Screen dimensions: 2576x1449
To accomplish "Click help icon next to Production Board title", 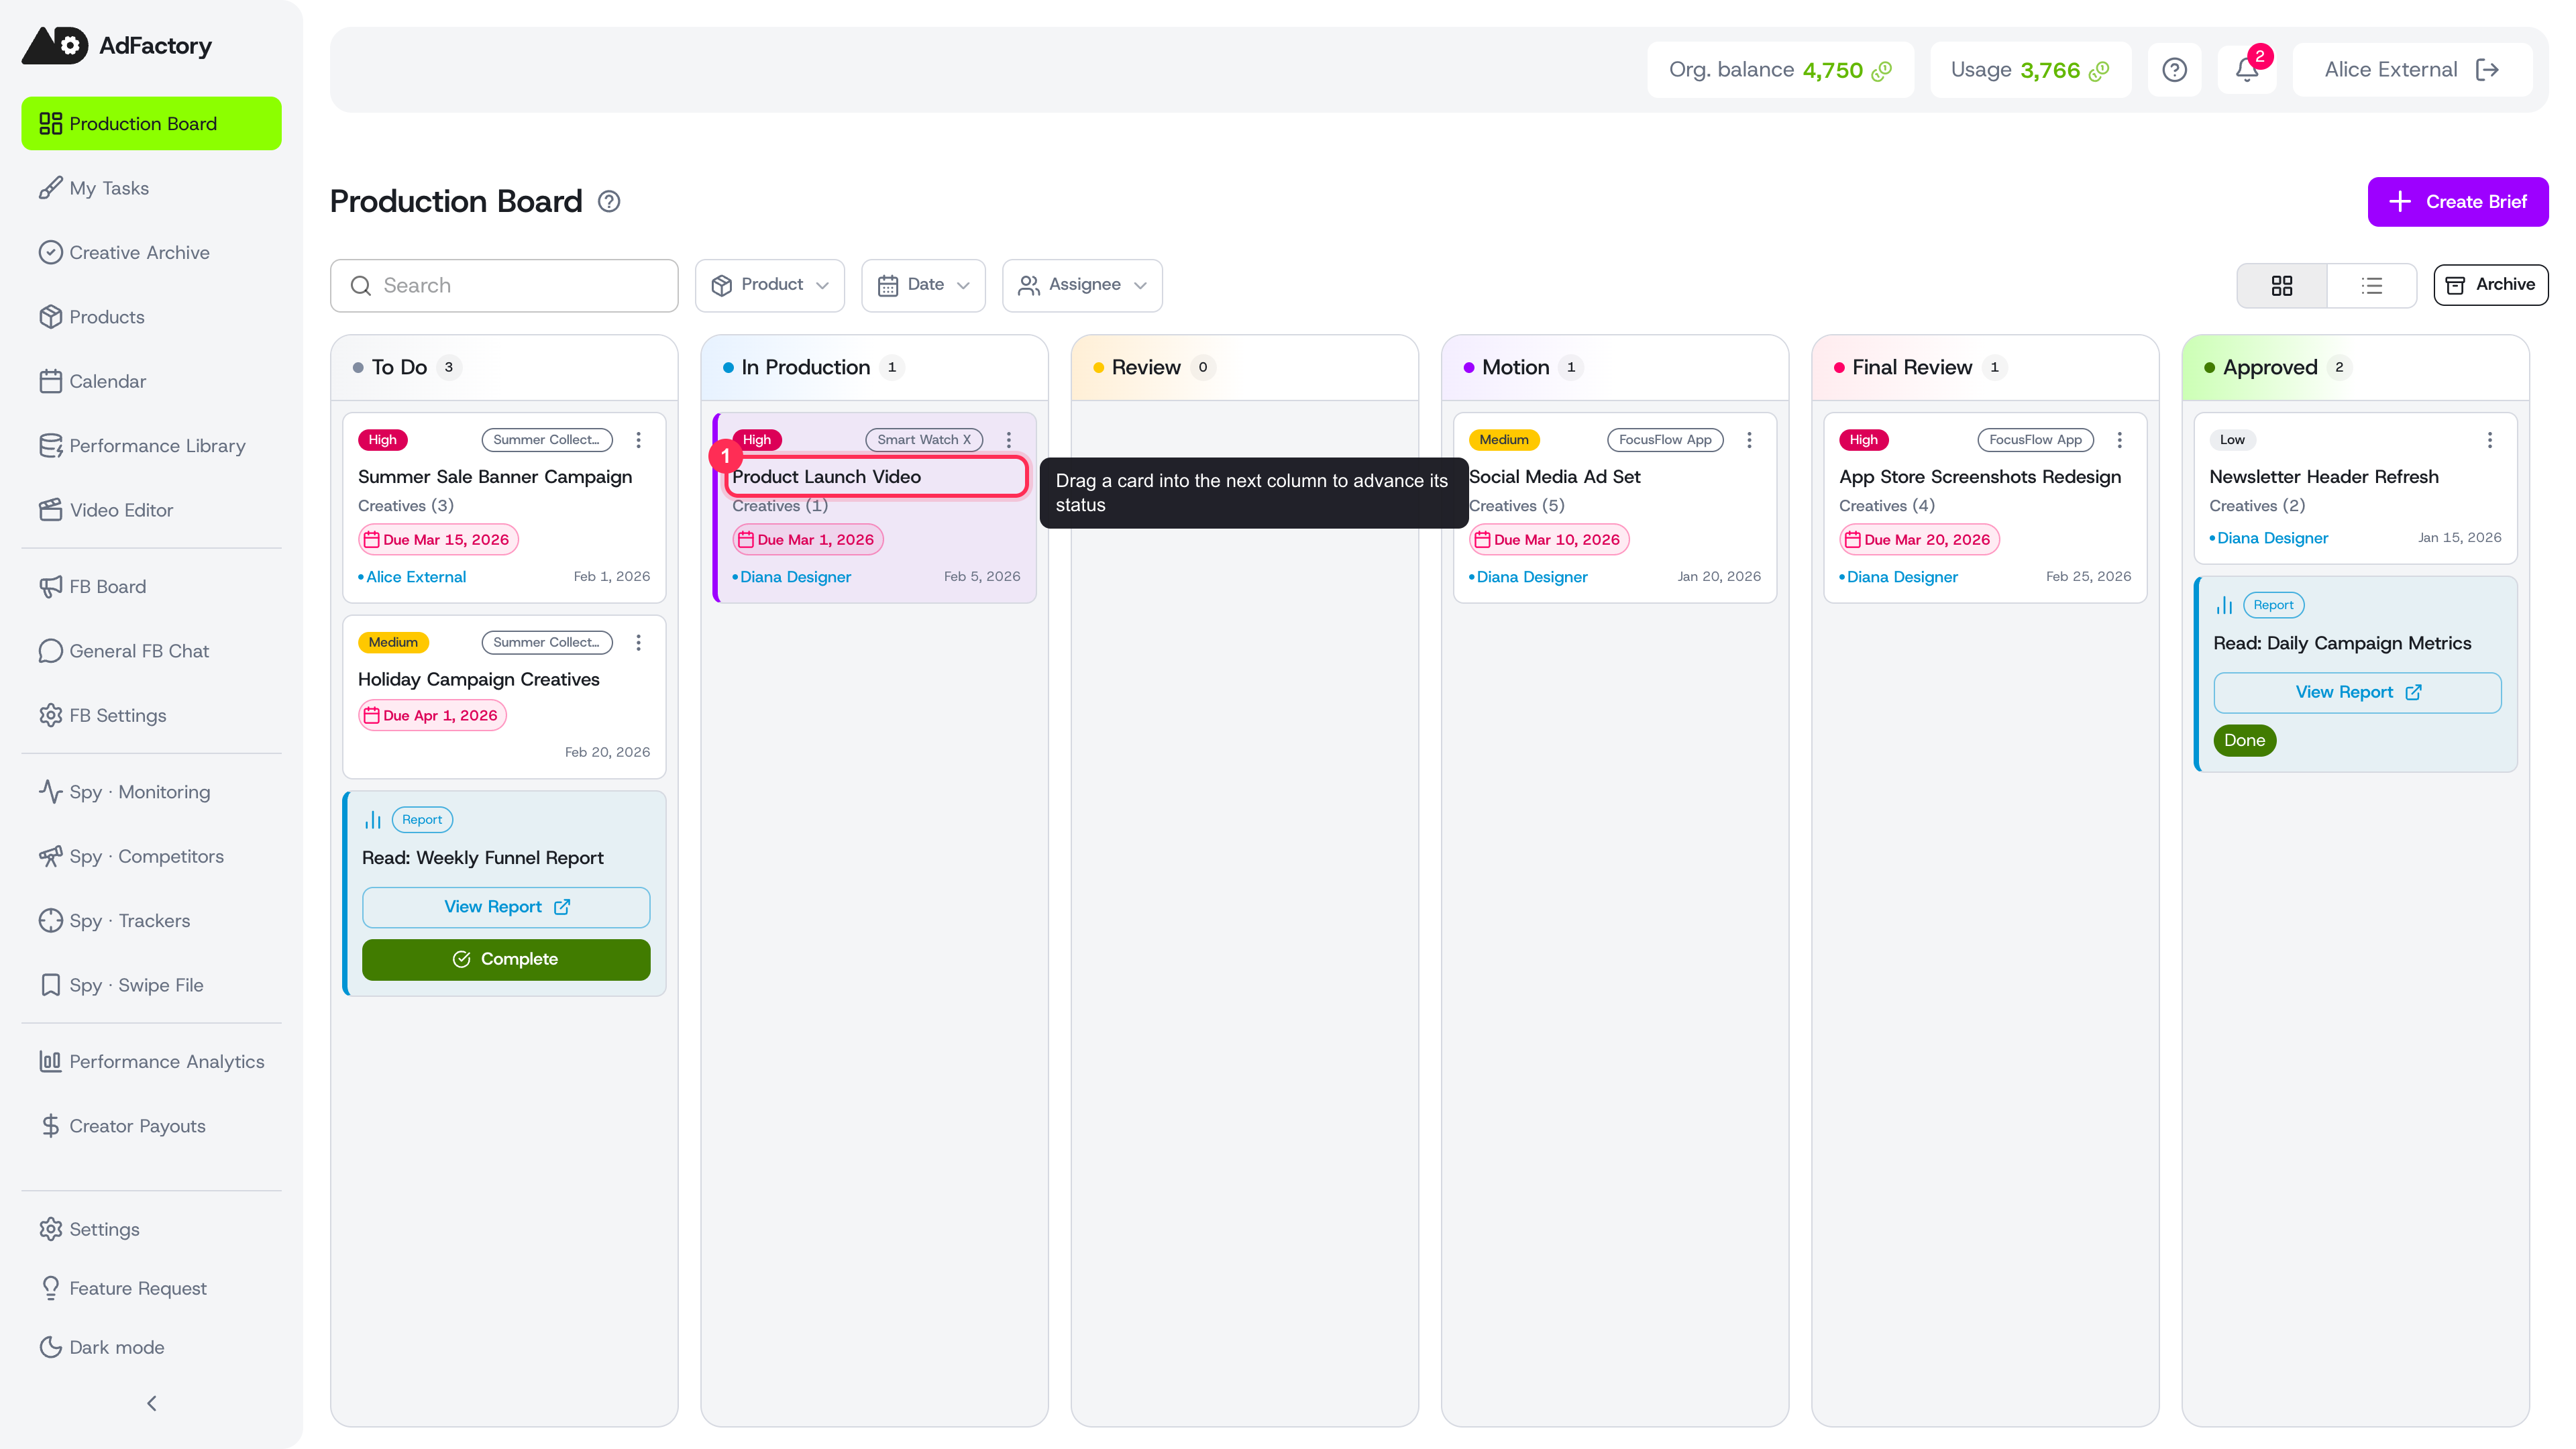I will click(x=609, y=202).
